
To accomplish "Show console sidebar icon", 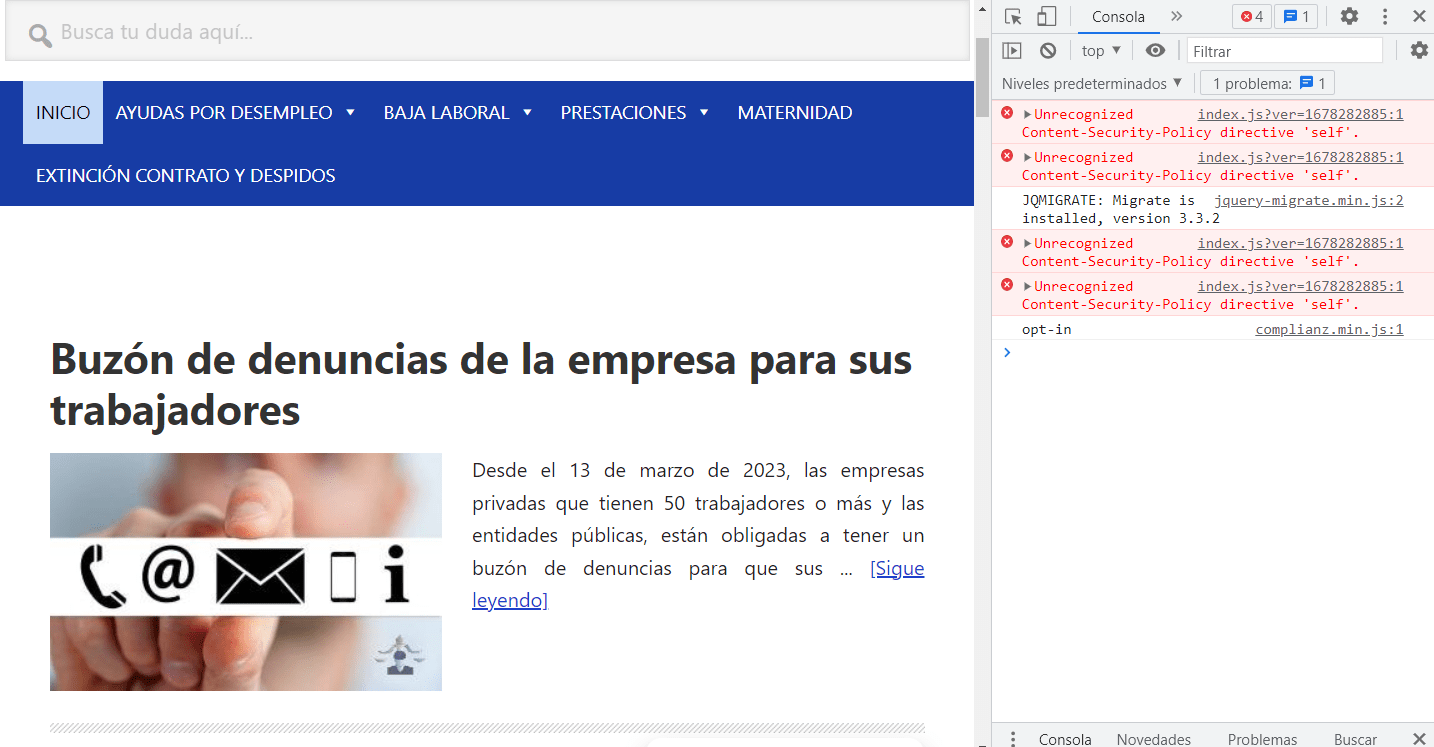I will [x=1012, y=50].
